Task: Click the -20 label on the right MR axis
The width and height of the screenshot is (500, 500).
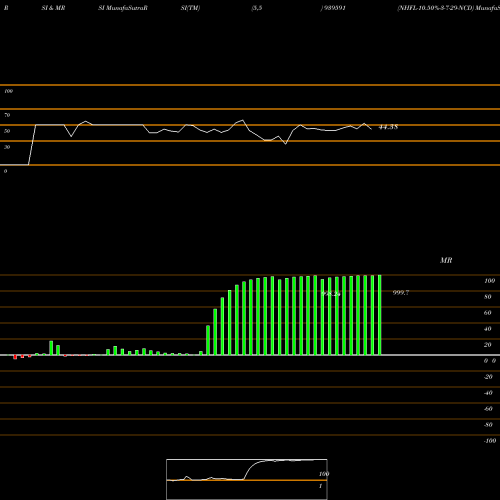Action: coord(488,377)
